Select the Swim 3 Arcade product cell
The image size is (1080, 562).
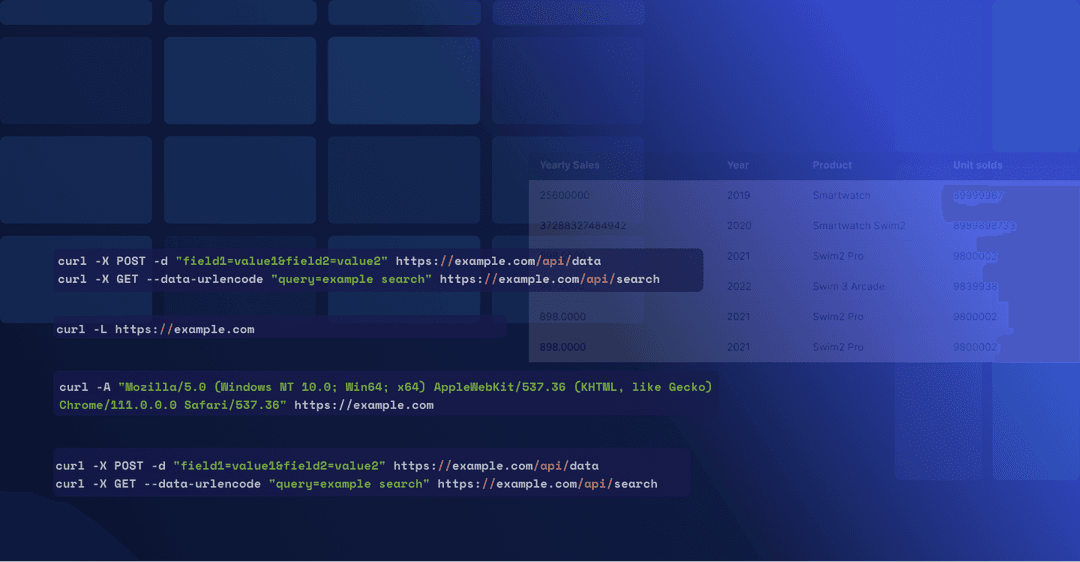848,287
